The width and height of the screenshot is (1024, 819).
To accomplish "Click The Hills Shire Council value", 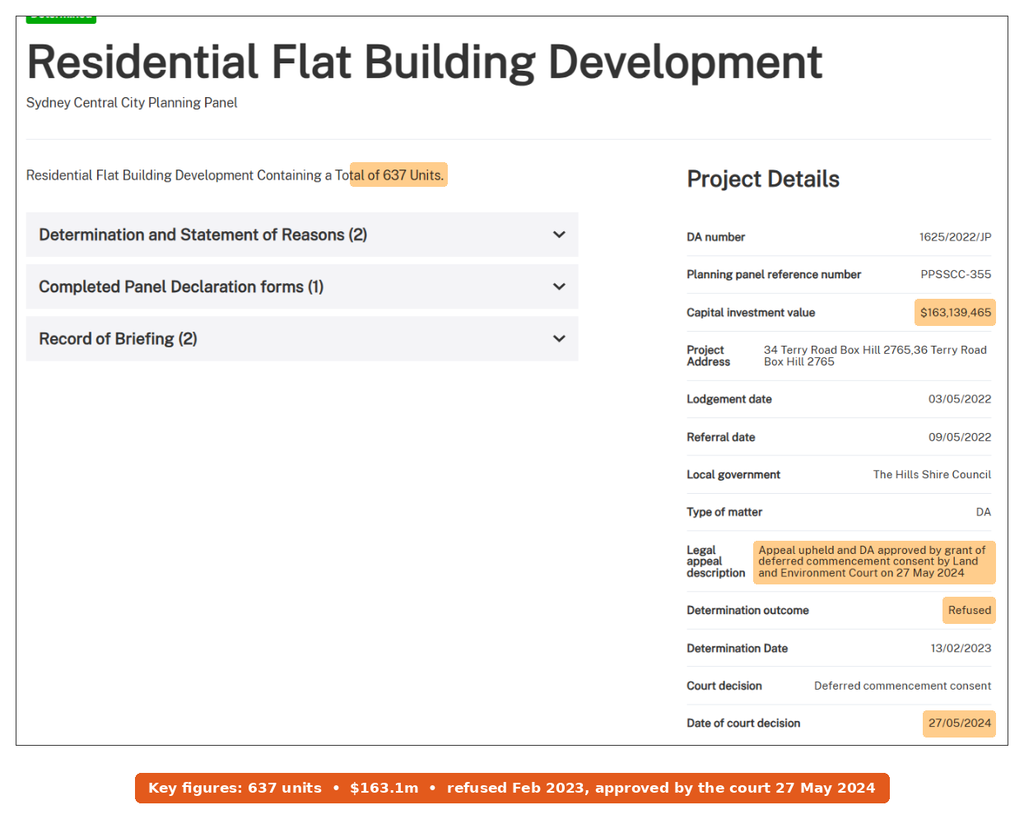I will click(x=932, y=475).
